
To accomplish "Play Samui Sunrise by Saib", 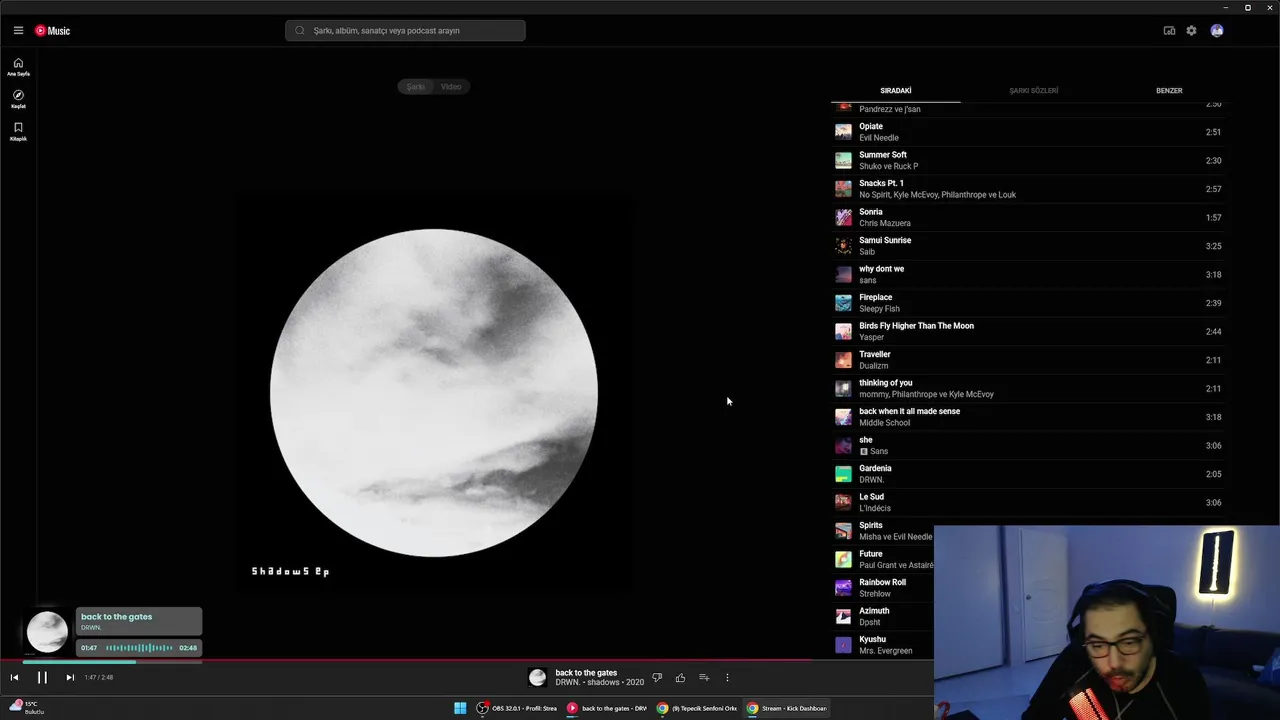I will [x=1030, y=246].
